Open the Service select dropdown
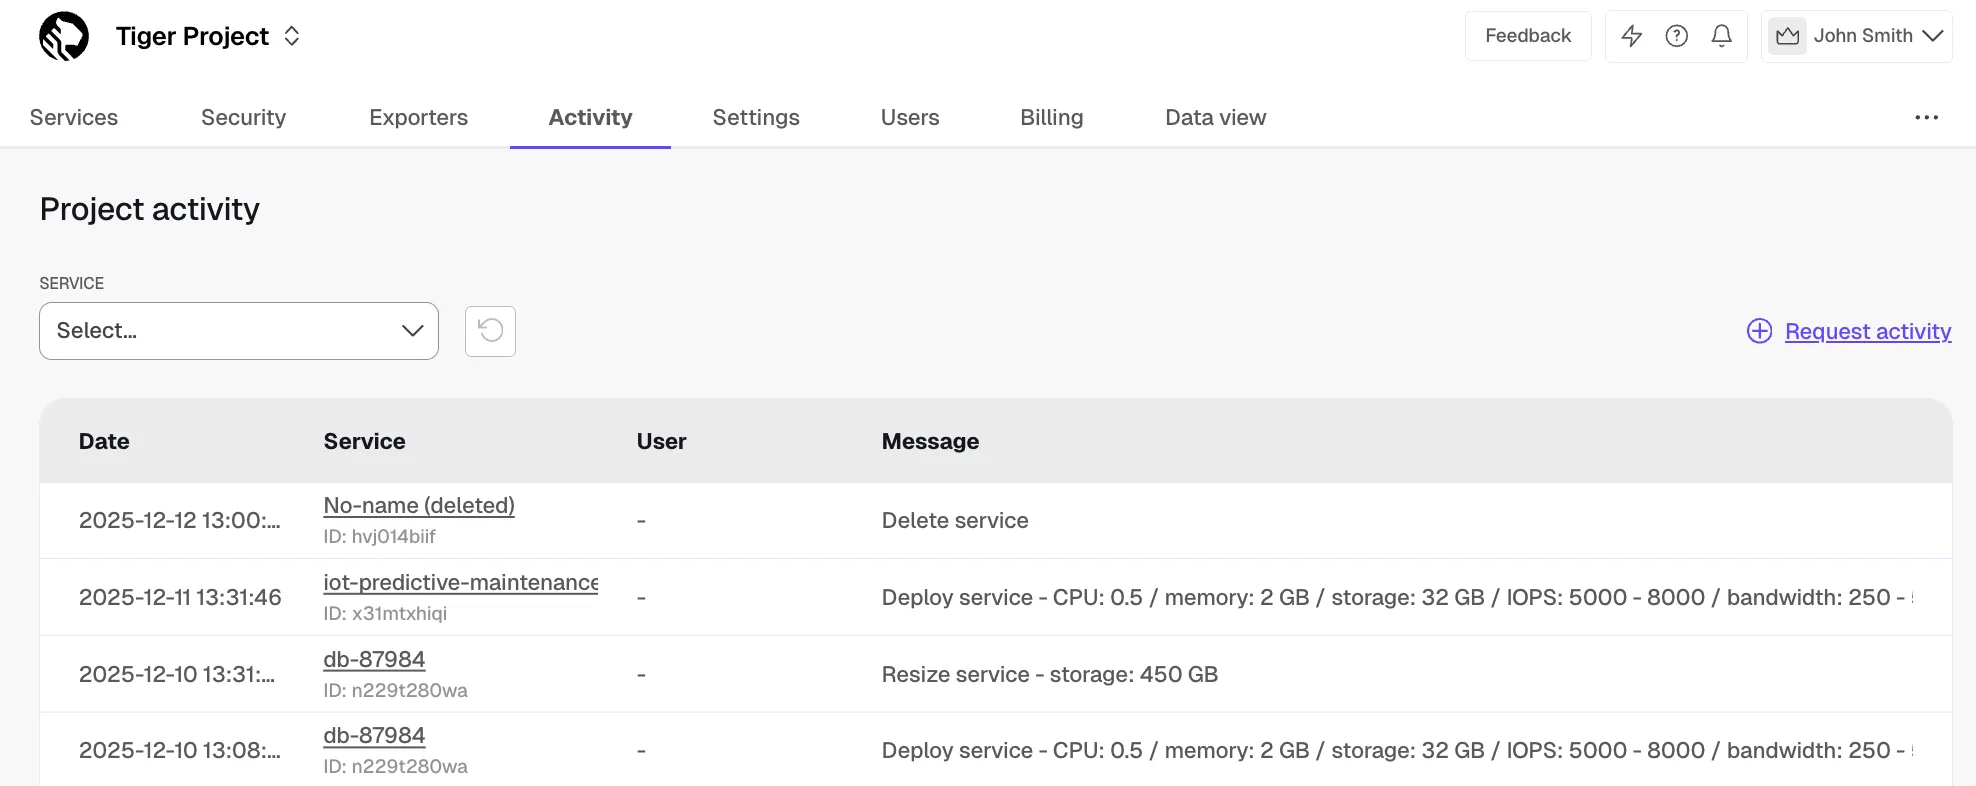Viewport: 1976px width, 786px height. [239, 331]
